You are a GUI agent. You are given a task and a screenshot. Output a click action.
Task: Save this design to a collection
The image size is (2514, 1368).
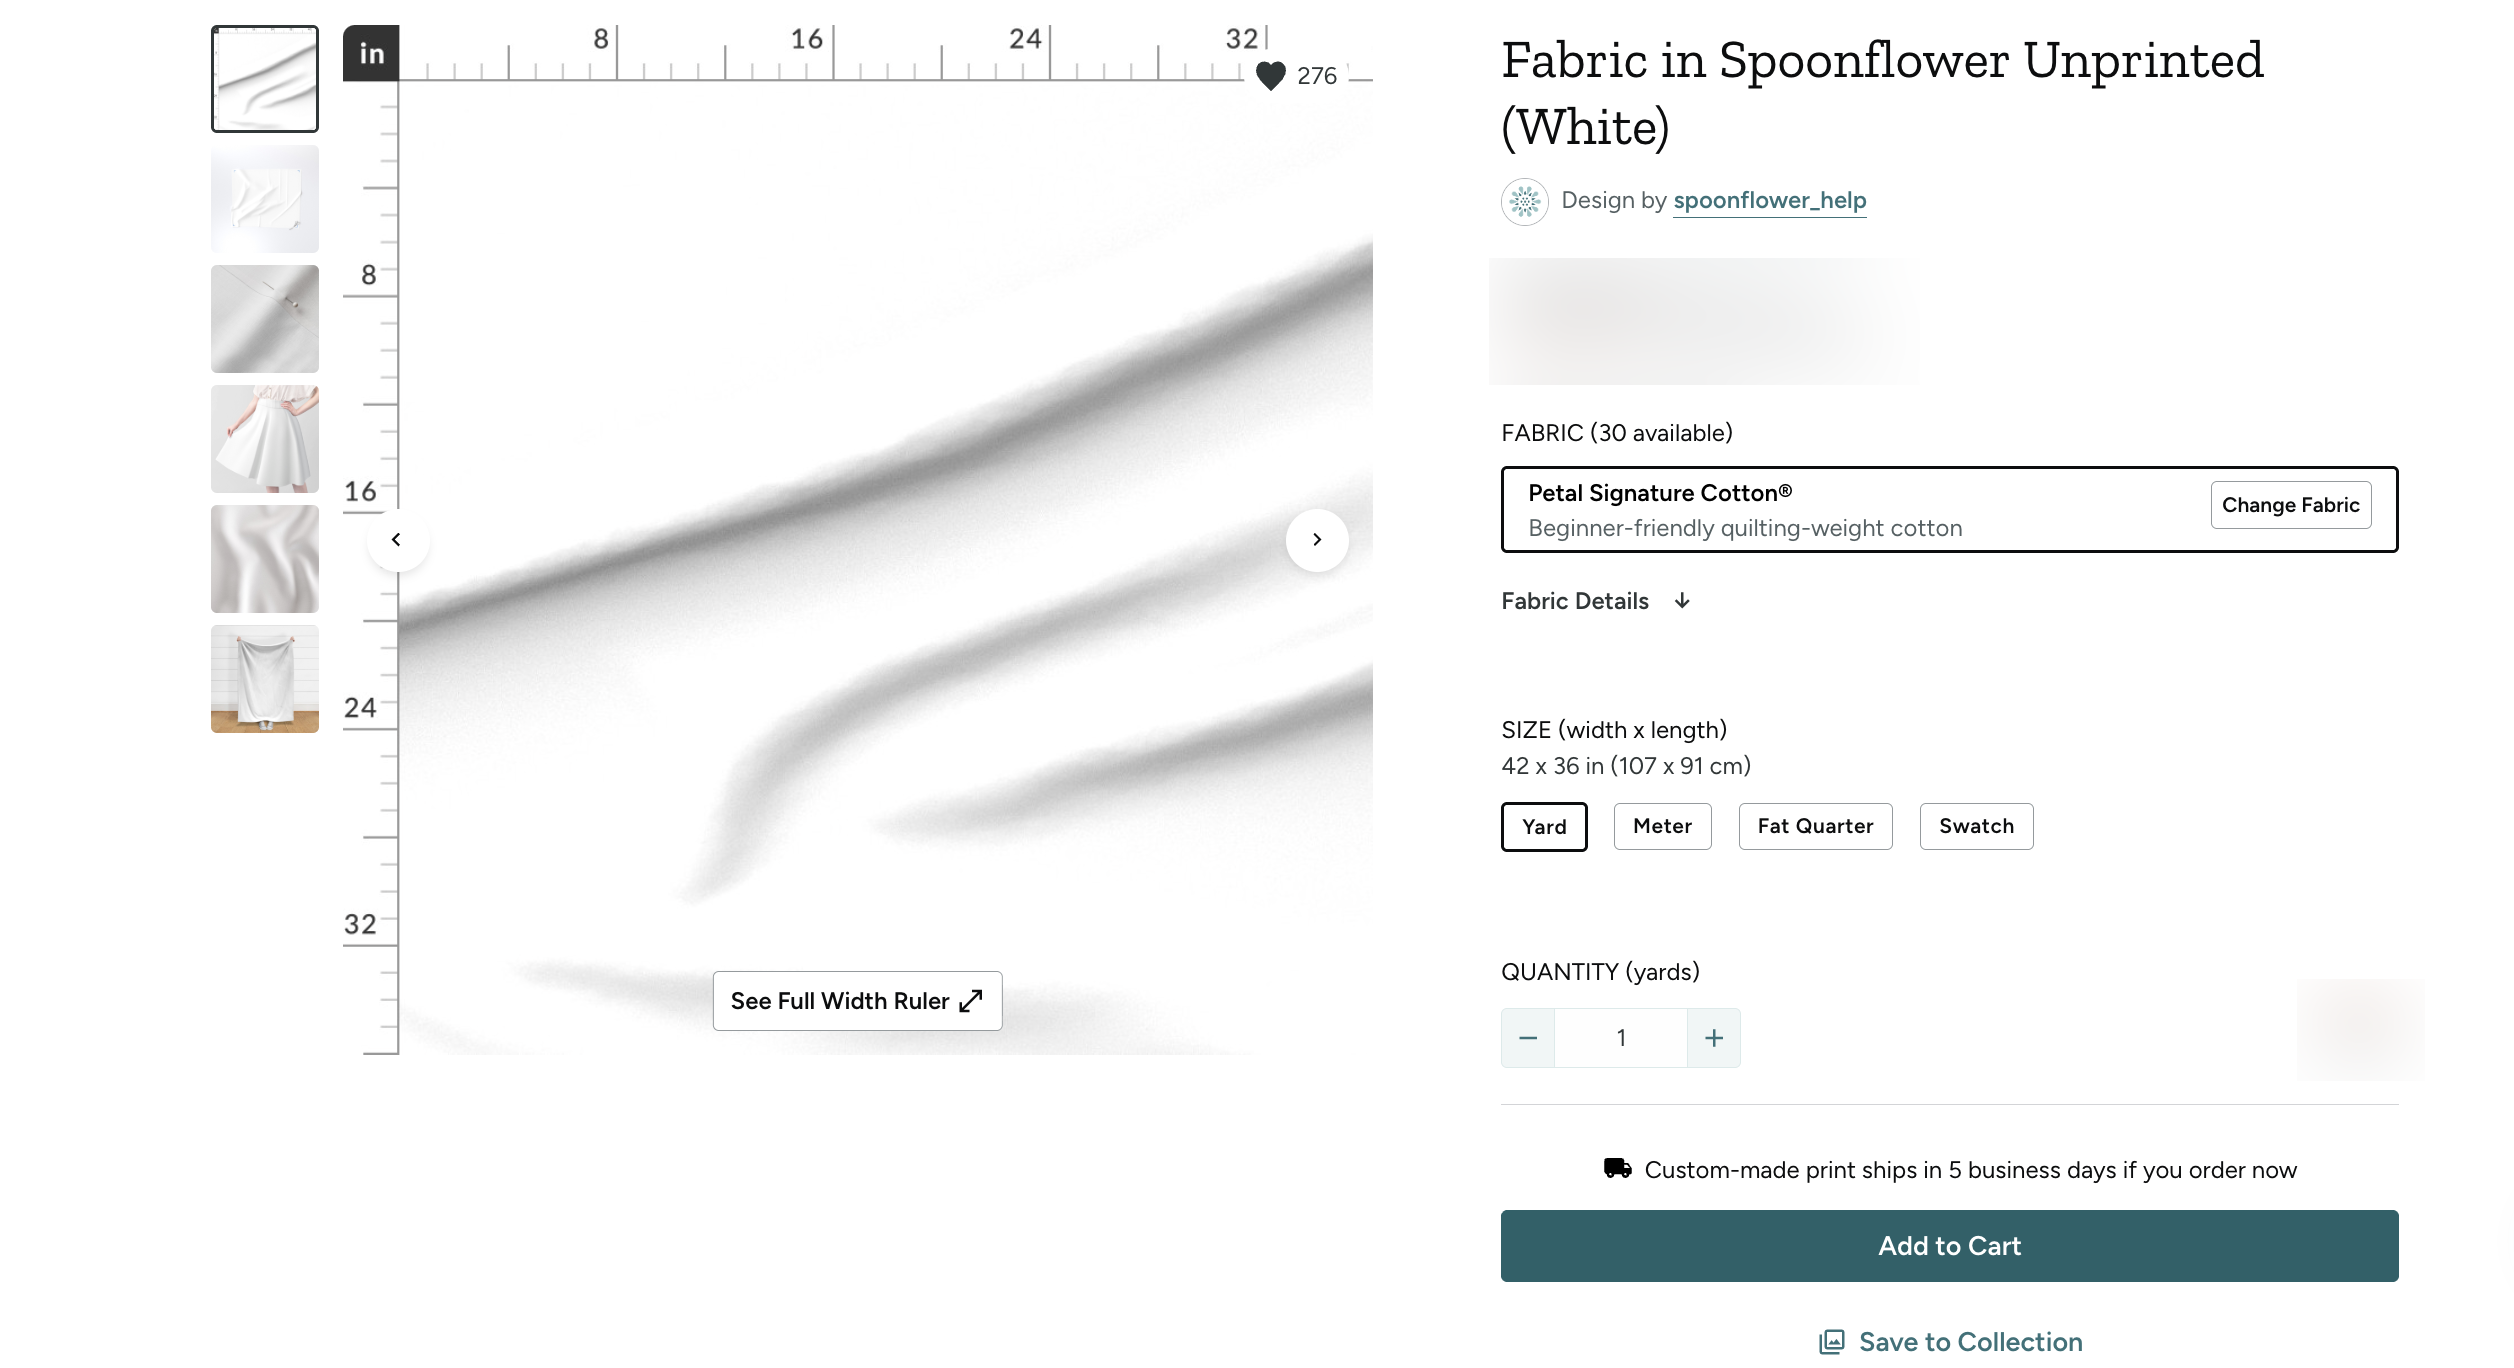pos(1951,1342)
